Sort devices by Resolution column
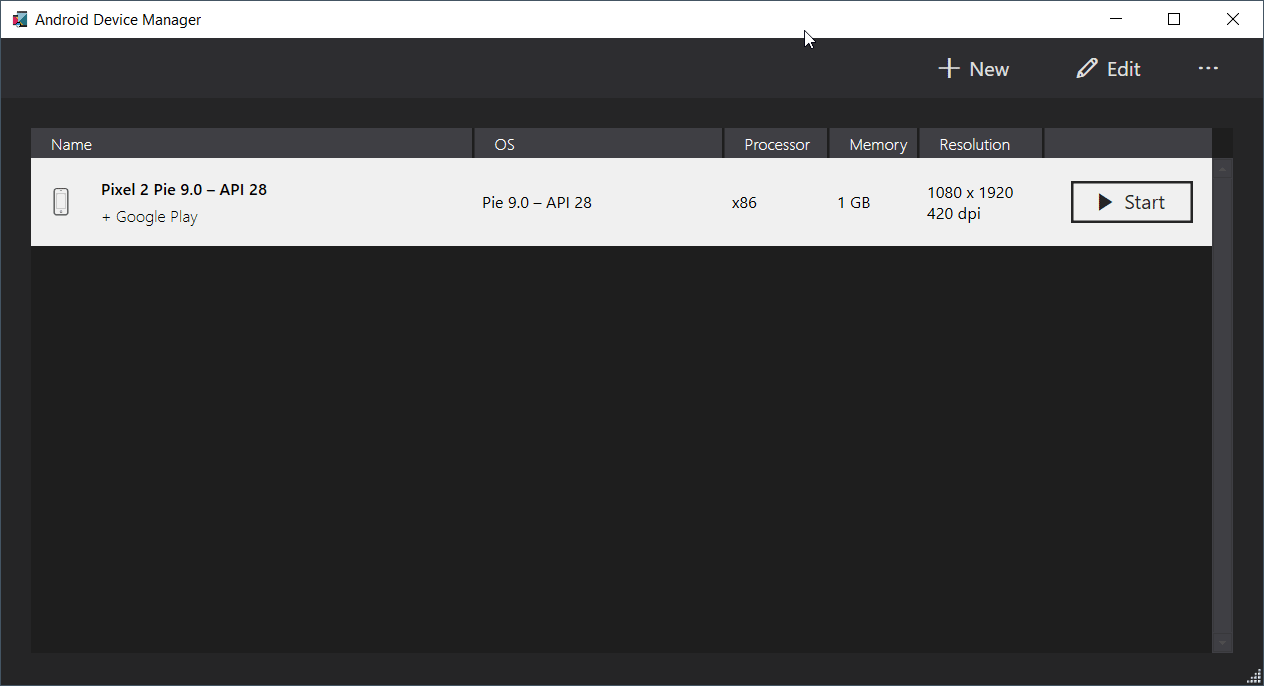Image resolution: width=1264 pixels, height=686 pixels. 981,144
